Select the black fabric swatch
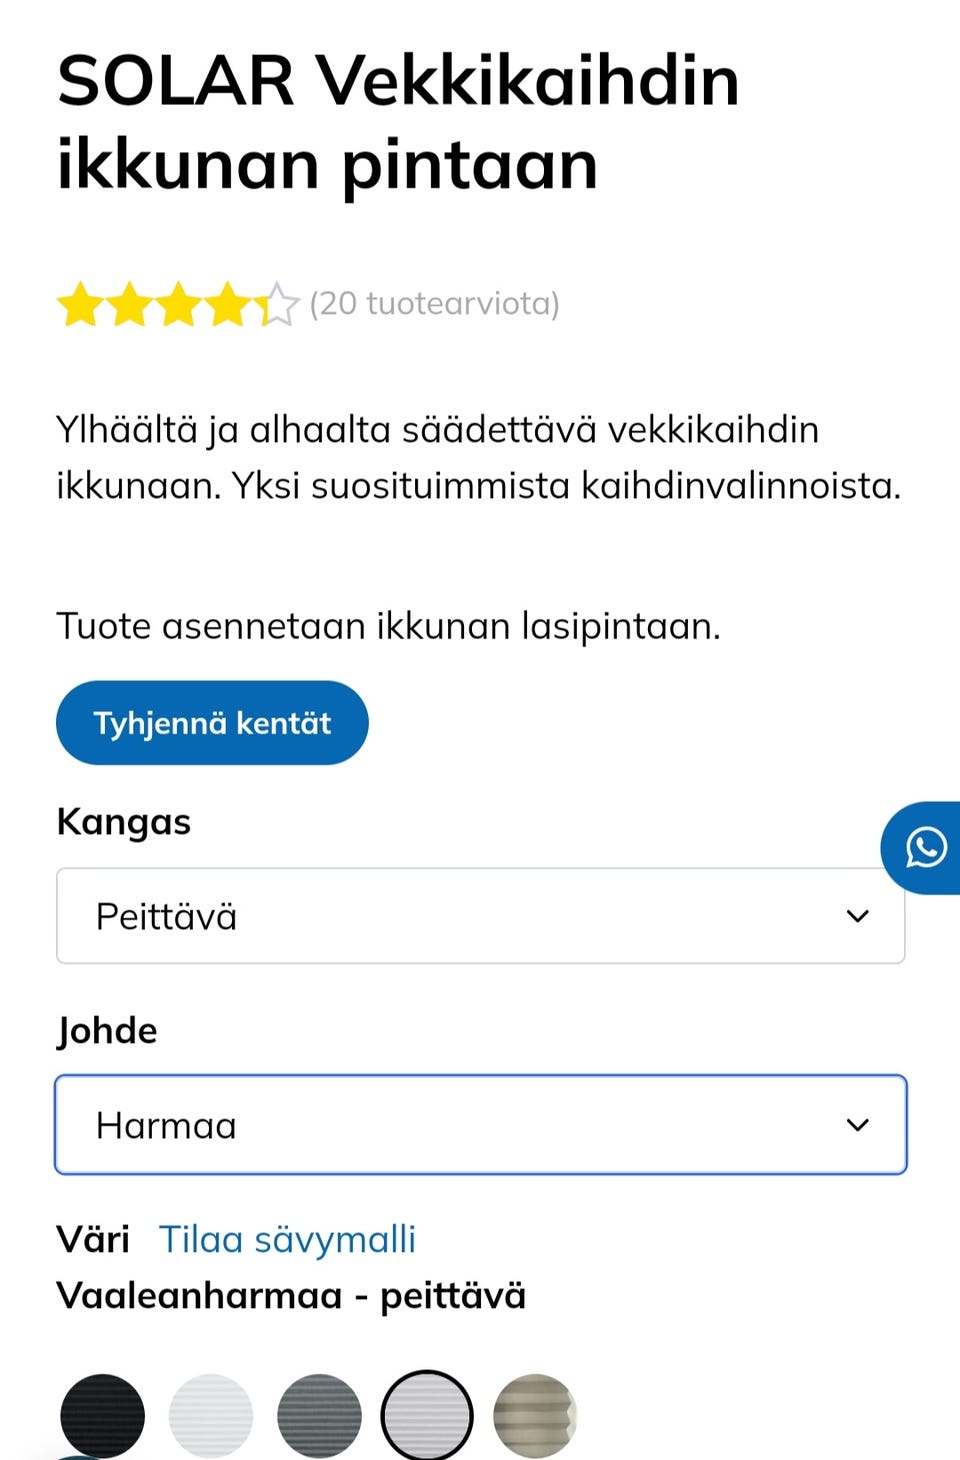Viewport: 960px width, 1460px height. click(101, 1414)
